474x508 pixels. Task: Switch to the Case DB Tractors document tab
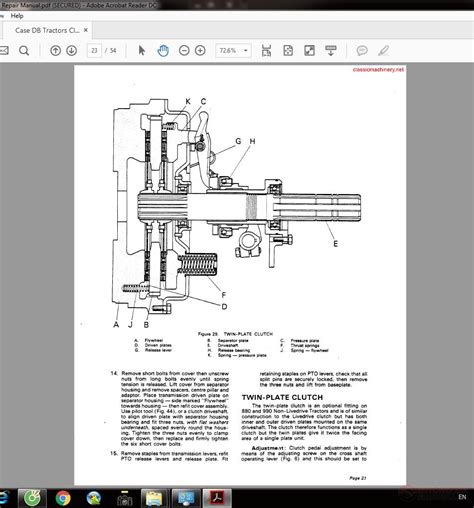[x=47, y=30]
